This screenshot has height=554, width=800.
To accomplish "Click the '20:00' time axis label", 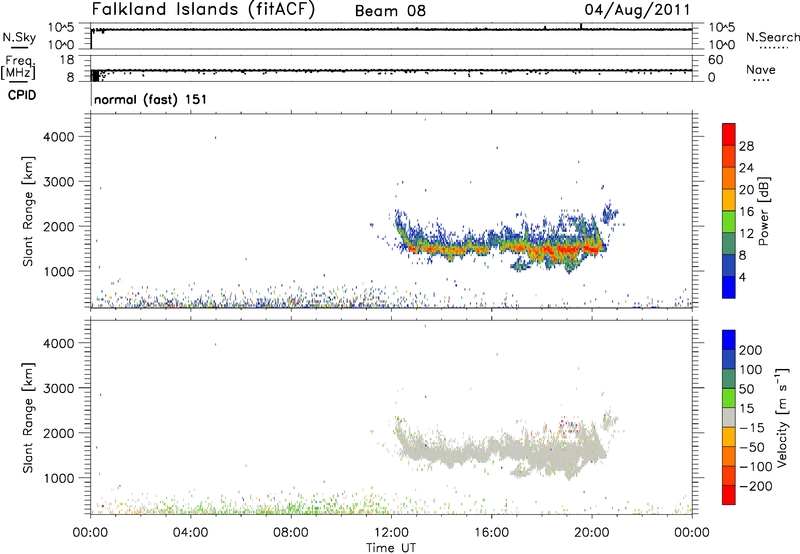I will [592, 533].
